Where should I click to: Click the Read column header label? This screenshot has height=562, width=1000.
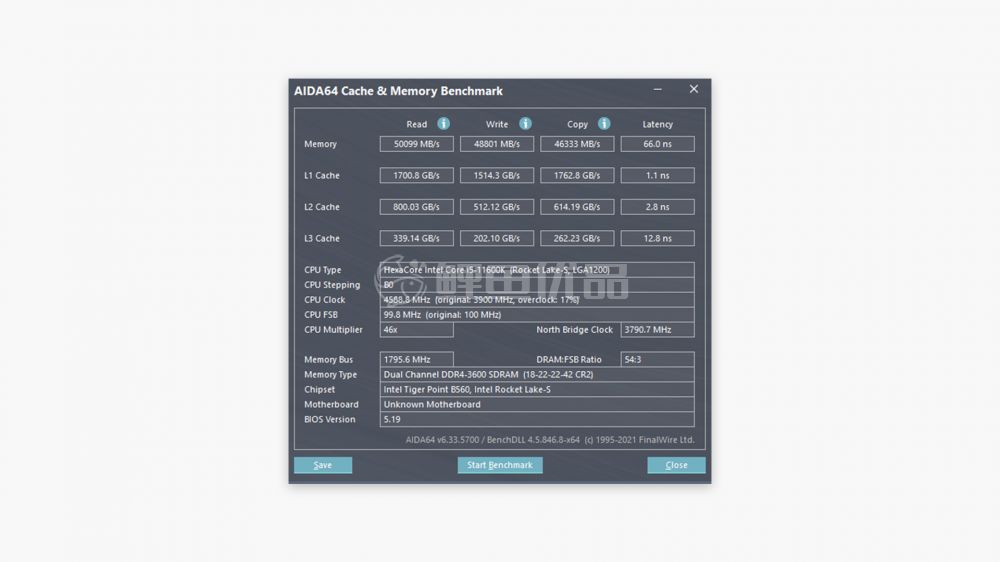click(x=416, y=124)
